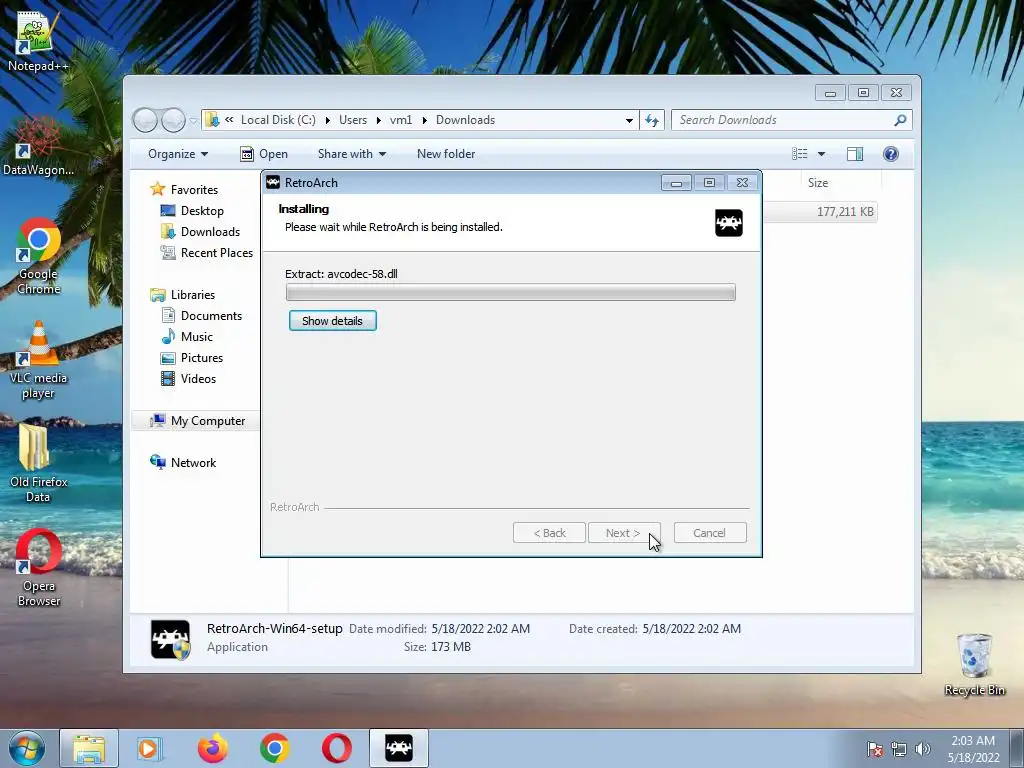Select the Downloads breadcrumb segment
This screenshot has height=768, width=1024.
(x=466, y=120)
